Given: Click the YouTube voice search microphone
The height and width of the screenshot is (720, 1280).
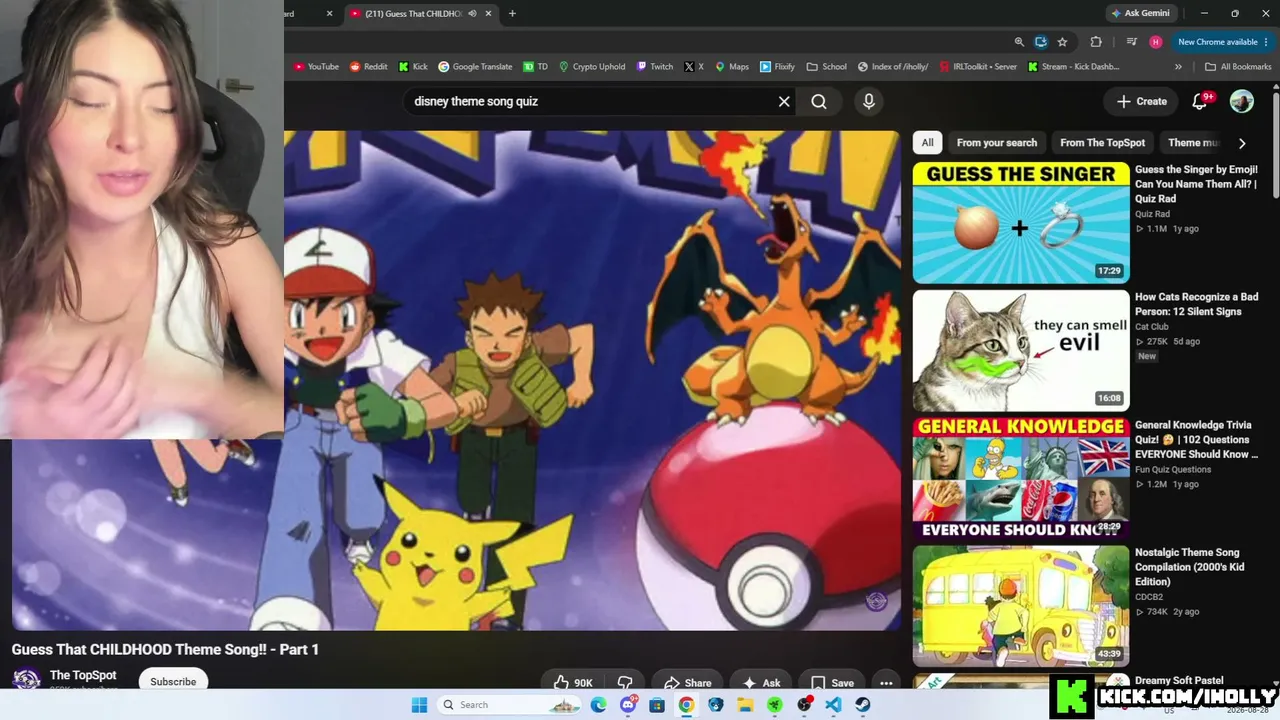Looking at the screenshot, I should pyautogui.click(x=868, y=101).
